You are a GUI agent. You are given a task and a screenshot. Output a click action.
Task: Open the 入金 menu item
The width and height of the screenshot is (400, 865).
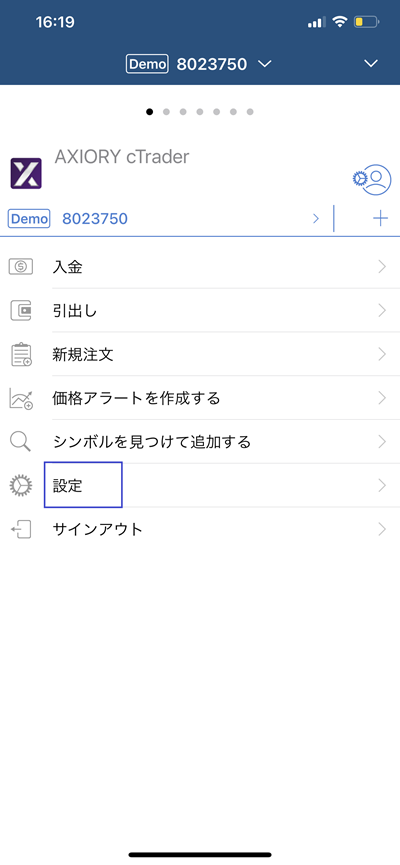pyautogui.click(x=200, y=267)
